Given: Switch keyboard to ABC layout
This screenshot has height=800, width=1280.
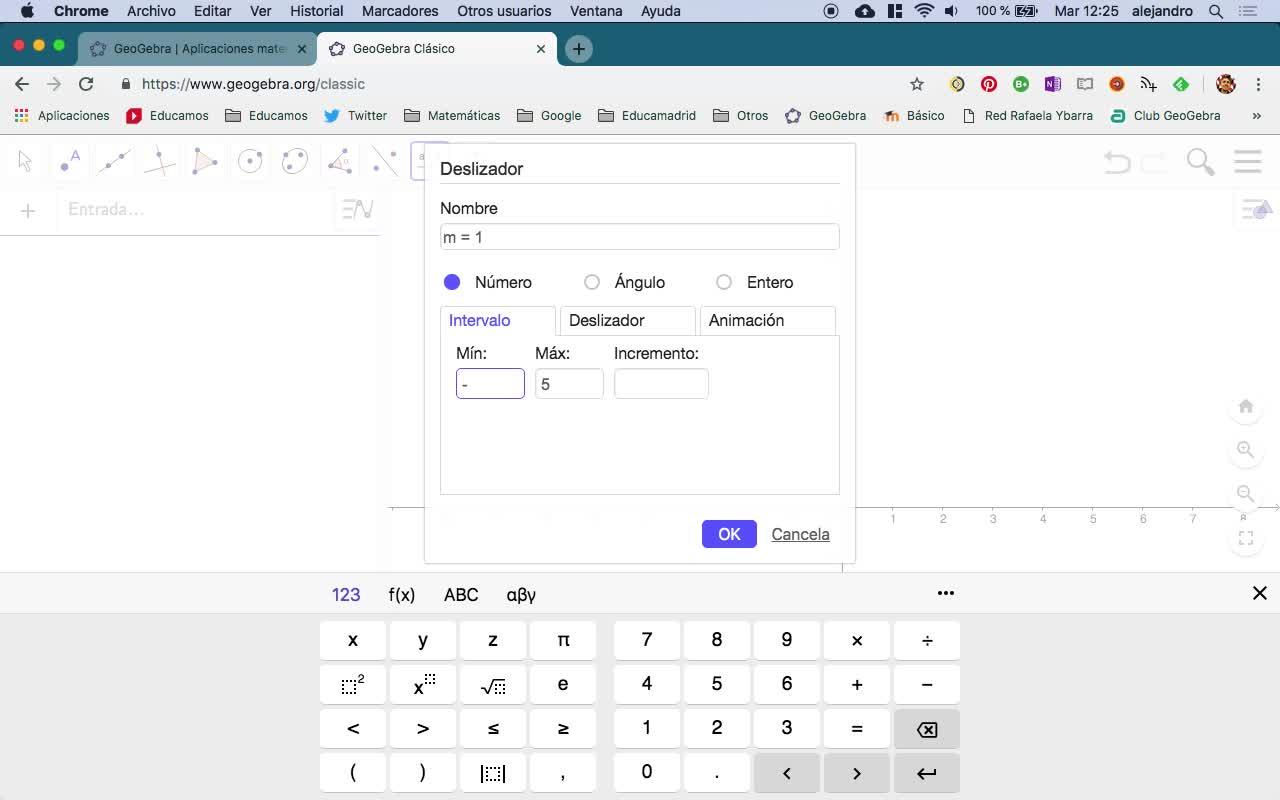Looking at the screenshot, I should 461,595.
